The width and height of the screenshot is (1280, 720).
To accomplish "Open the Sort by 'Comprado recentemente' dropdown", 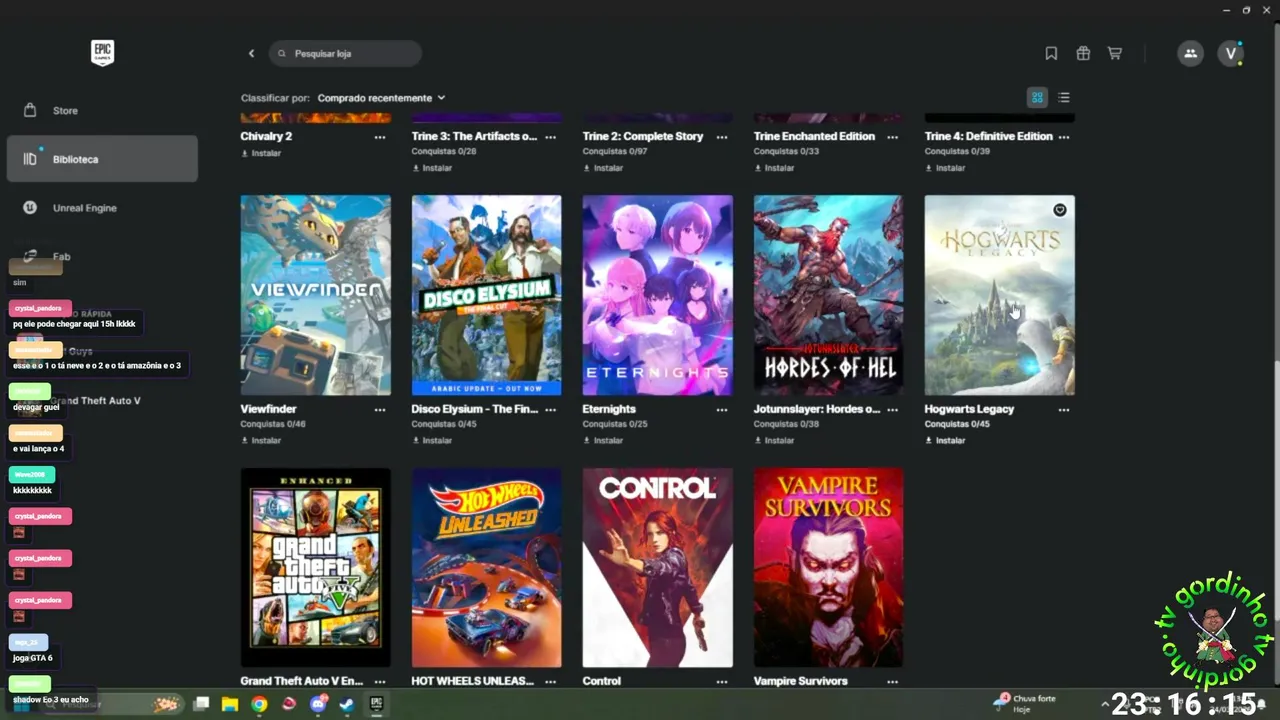I will click(x=381, y=98).
